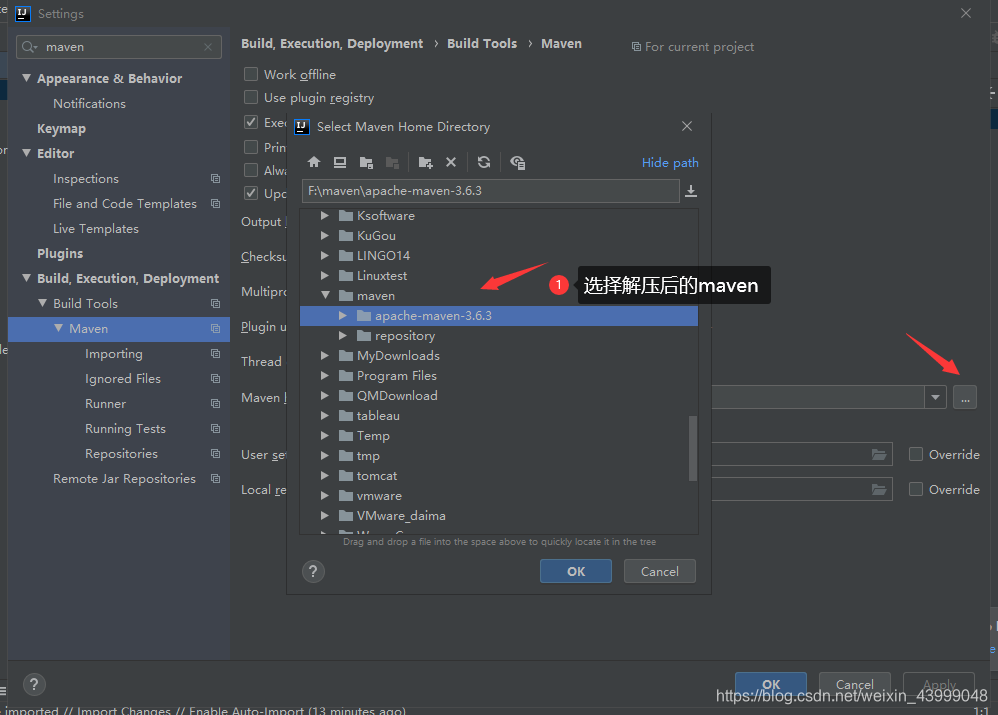Expand the Ksoftware folder
Image resolution: width=998 pixels, height=715 pixels.
point(325,216)
